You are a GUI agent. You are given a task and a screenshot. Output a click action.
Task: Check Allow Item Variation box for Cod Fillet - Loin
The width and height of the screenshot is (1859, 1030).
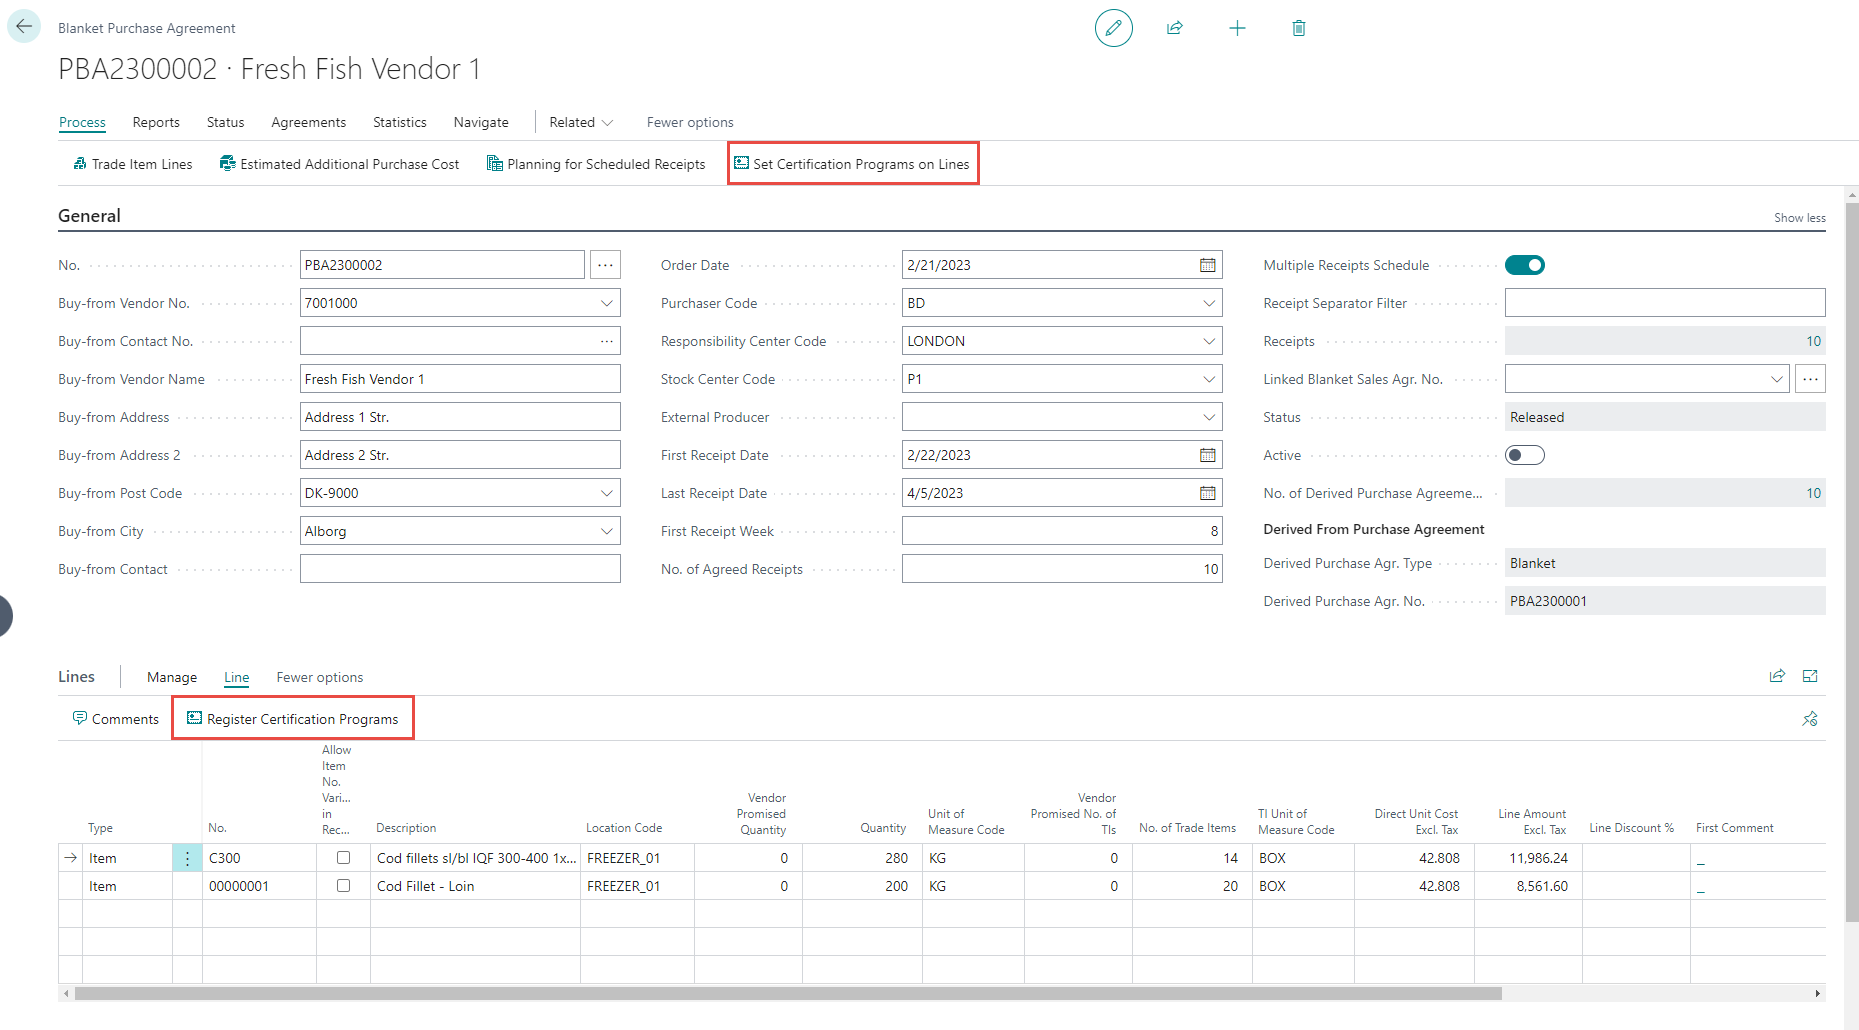point(343,886)
